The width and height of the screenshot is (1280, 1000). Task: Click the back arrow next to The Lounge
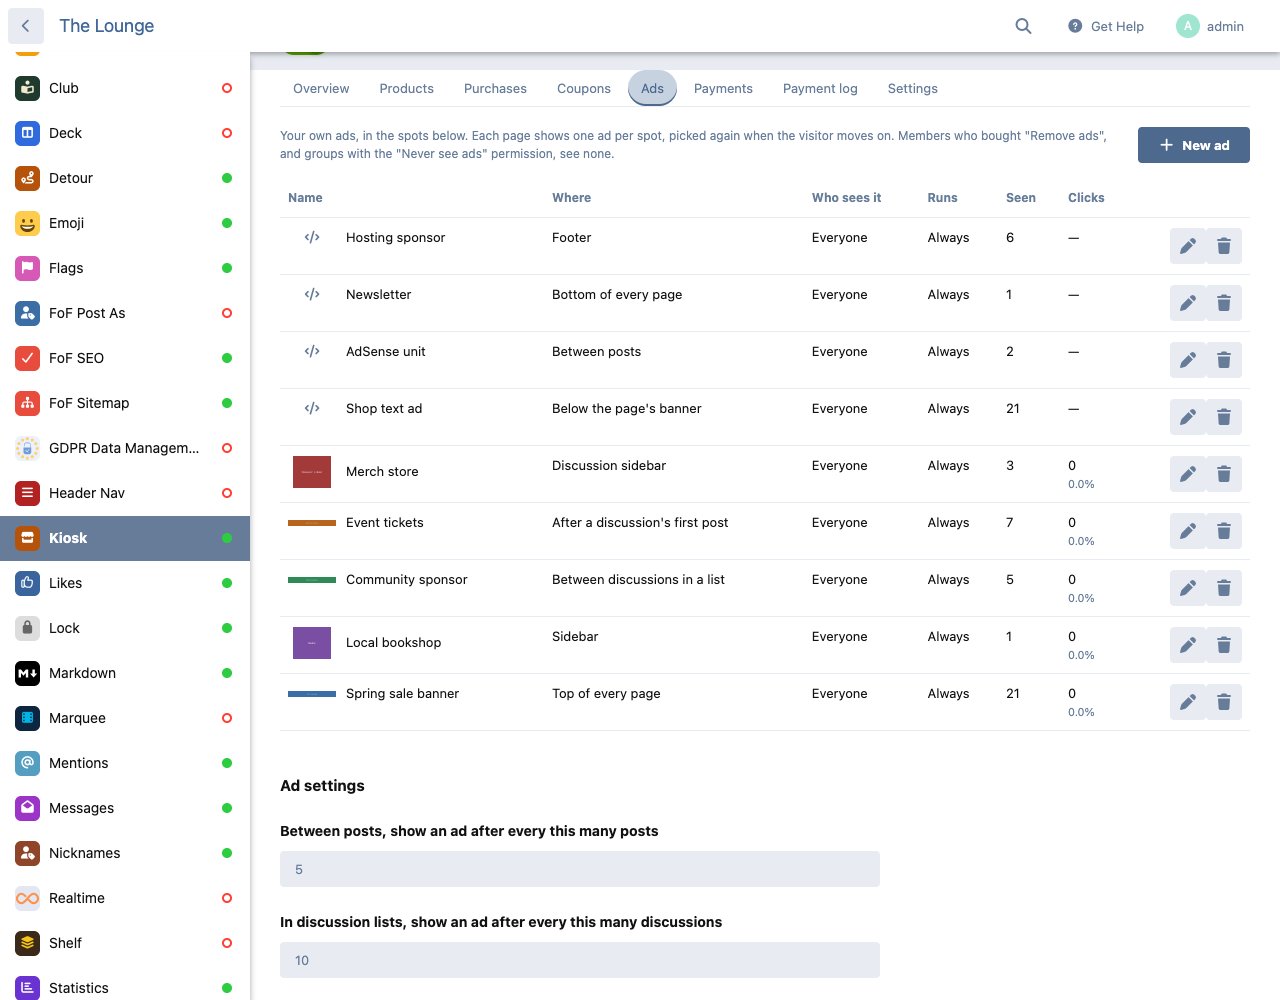(26, 26)
